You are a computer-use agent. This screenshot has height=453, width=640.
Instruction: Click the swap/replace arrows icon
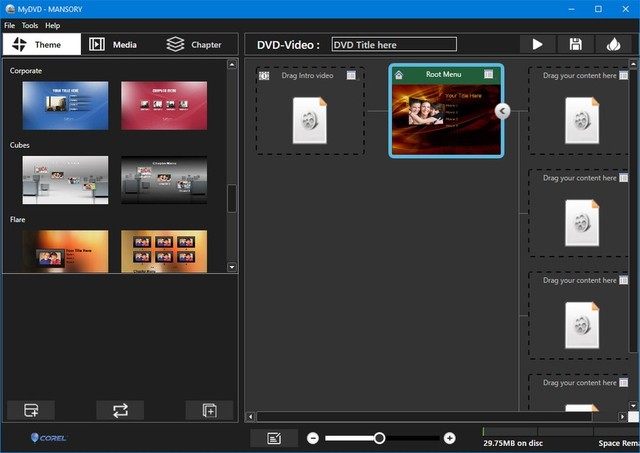pyautogui.click(x=120, y=410)
